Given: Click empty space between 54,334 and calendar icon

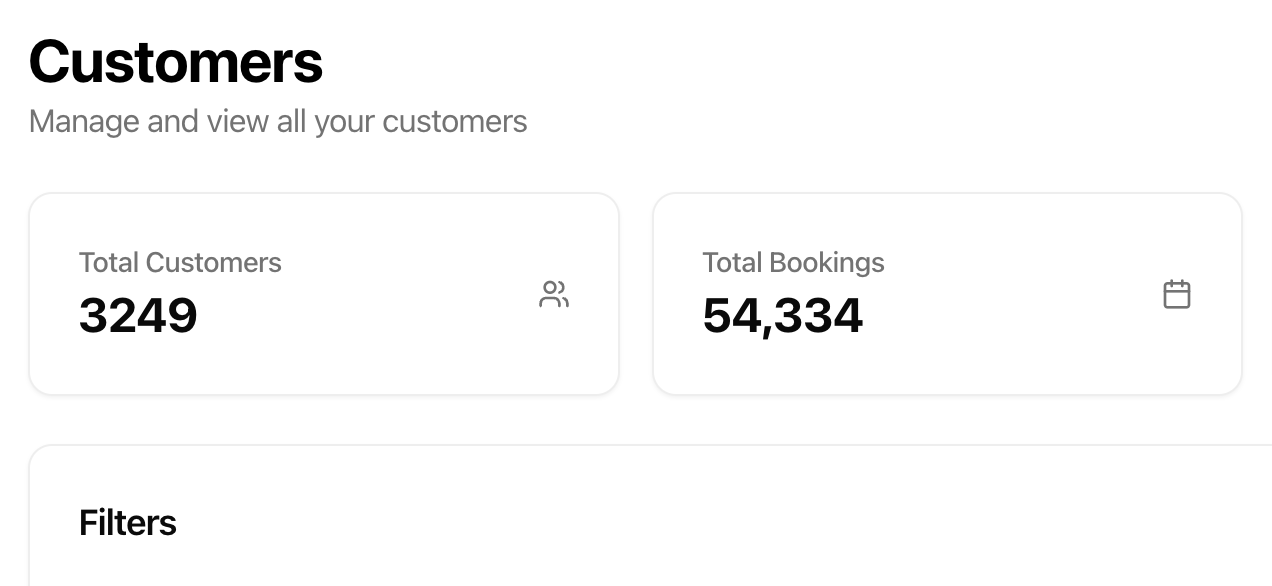Looking at the screenshot, I should tap(1010, 316).
